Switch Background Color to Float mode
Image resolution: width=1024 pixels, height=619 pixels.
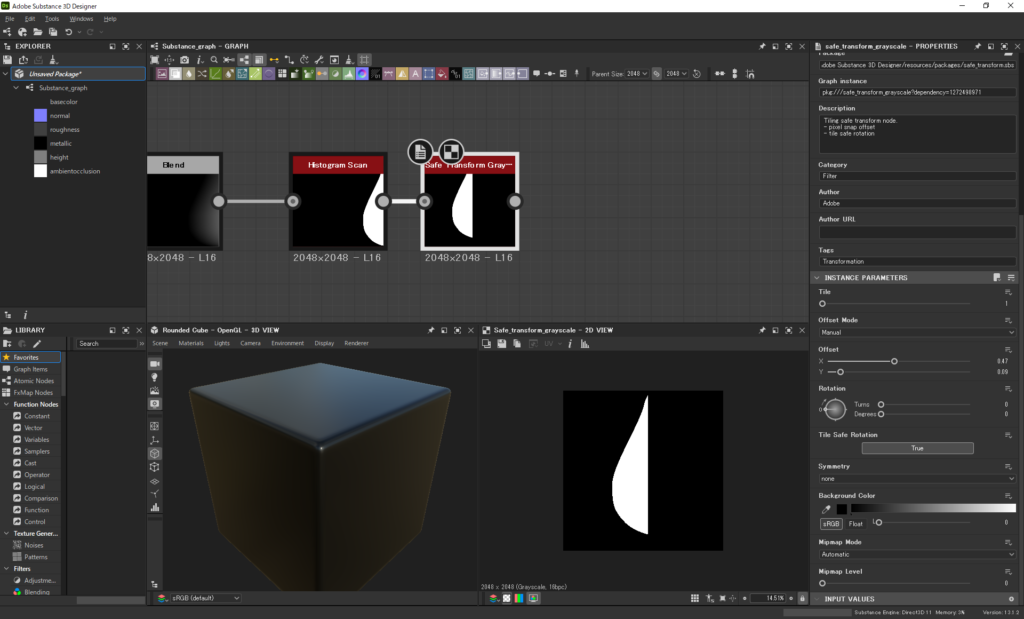[x=856, y=524]
